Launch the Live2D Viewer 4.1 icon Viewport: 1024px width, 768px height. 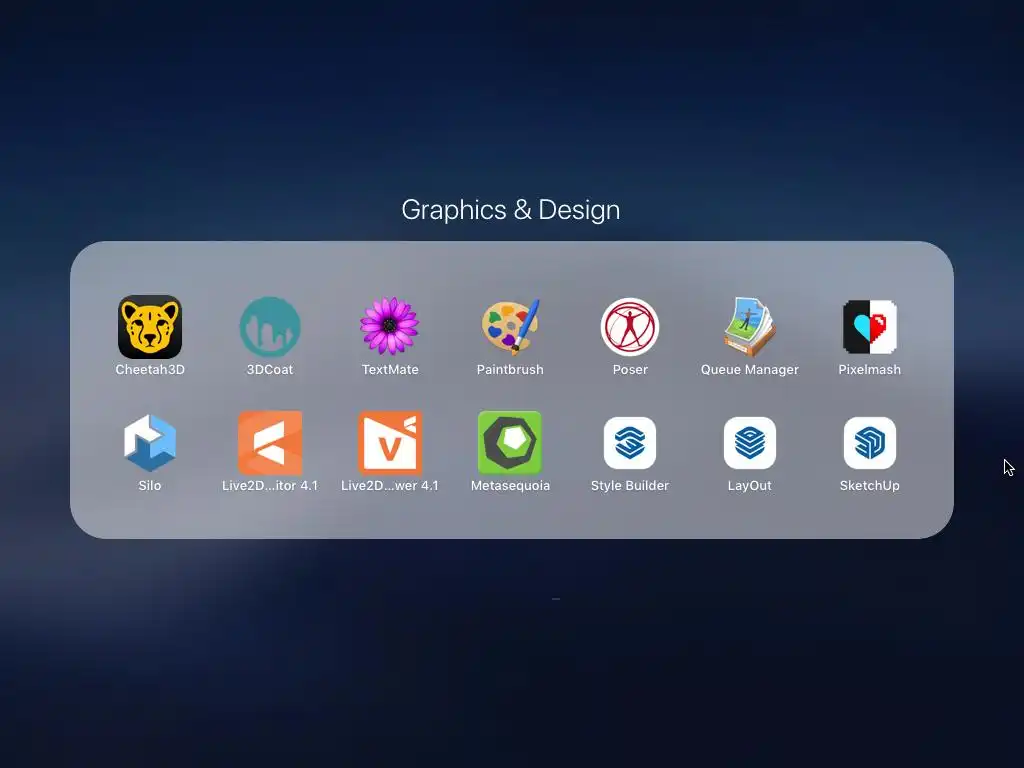[x=390, y=443]
